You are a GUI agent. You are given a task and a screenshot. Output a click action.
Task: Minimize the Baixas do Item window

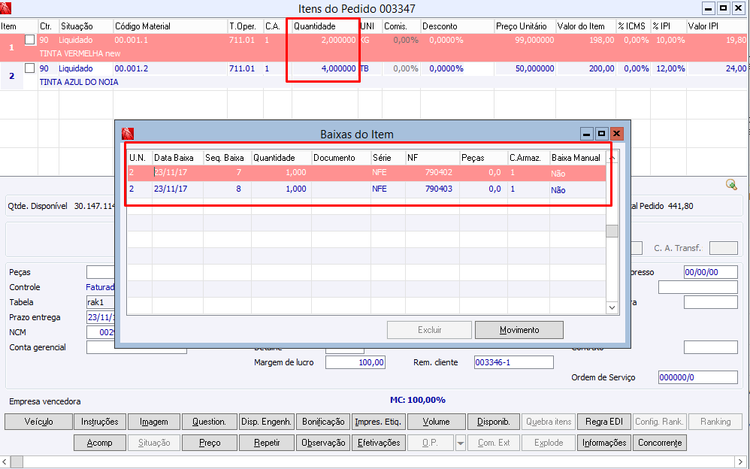587,134
